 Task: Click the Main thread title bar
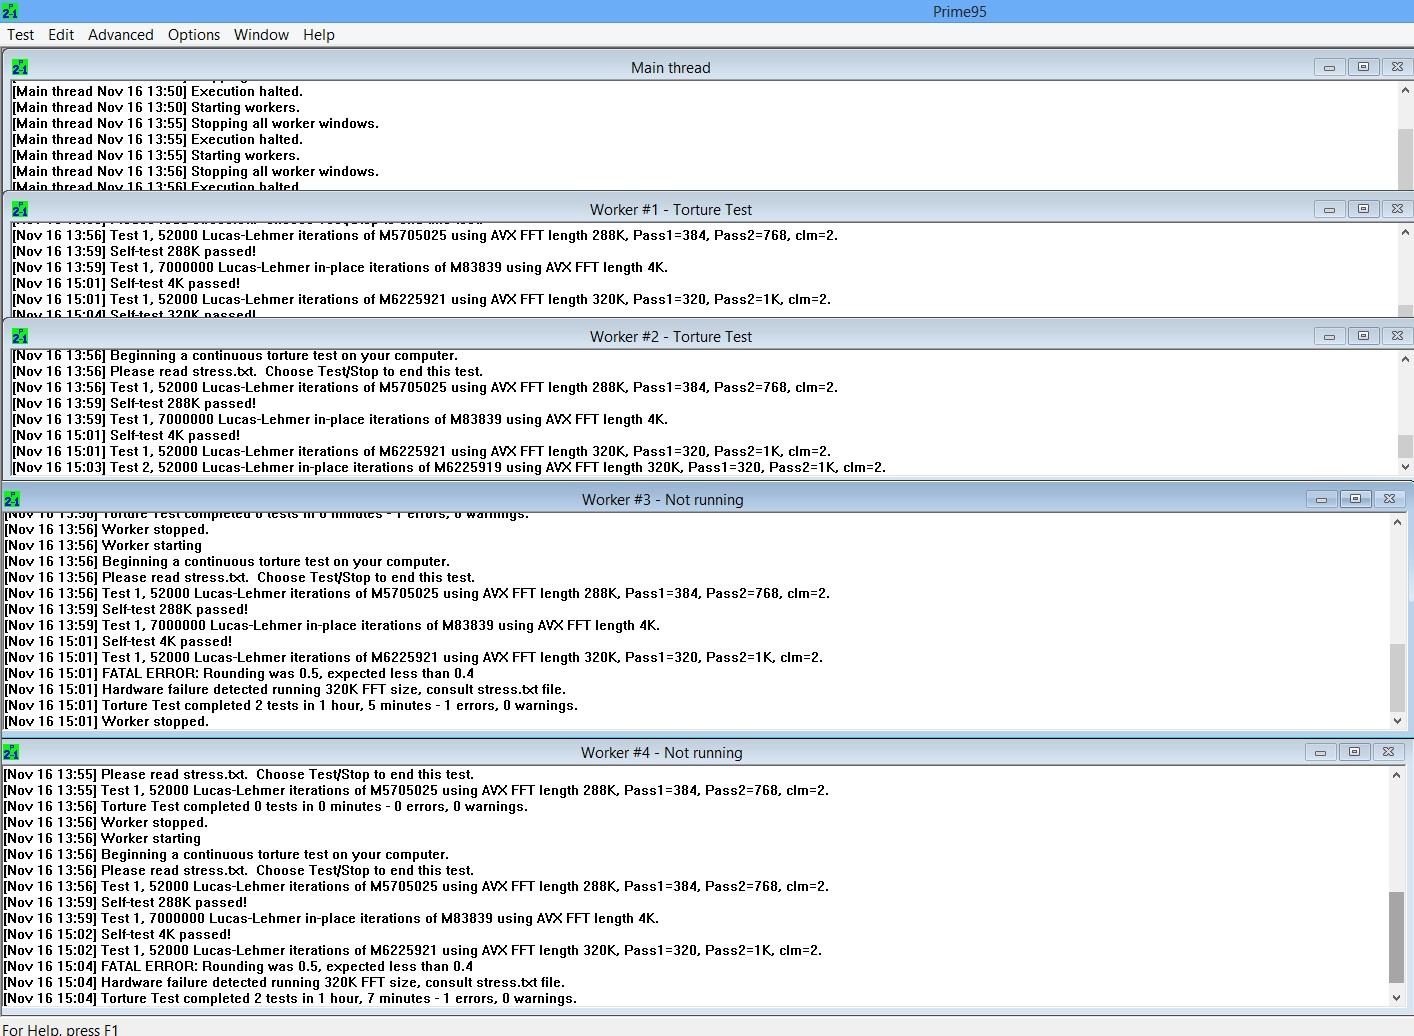click(x=670, y=67)
